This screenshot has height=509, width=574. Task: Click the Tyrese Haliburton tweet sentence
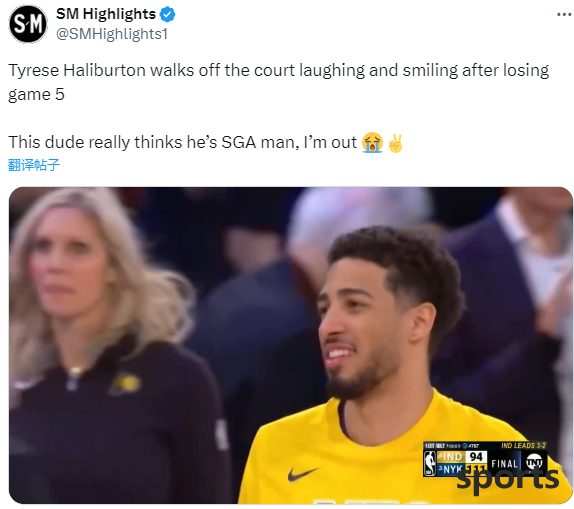(279, 82)
